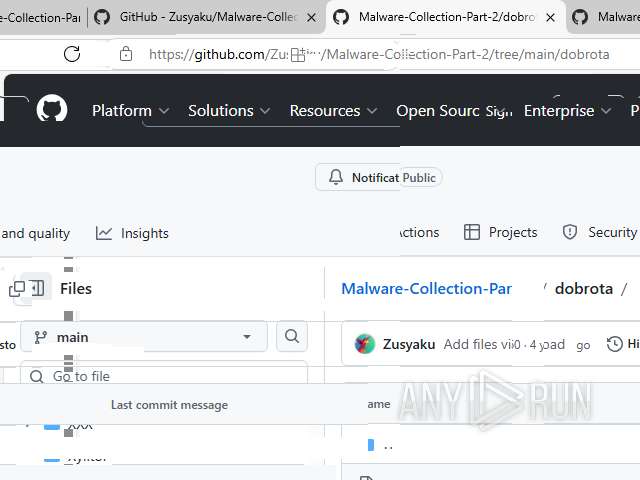Go to the parent directory '..' link
640x480 pixels.
[x=389, y=446]
